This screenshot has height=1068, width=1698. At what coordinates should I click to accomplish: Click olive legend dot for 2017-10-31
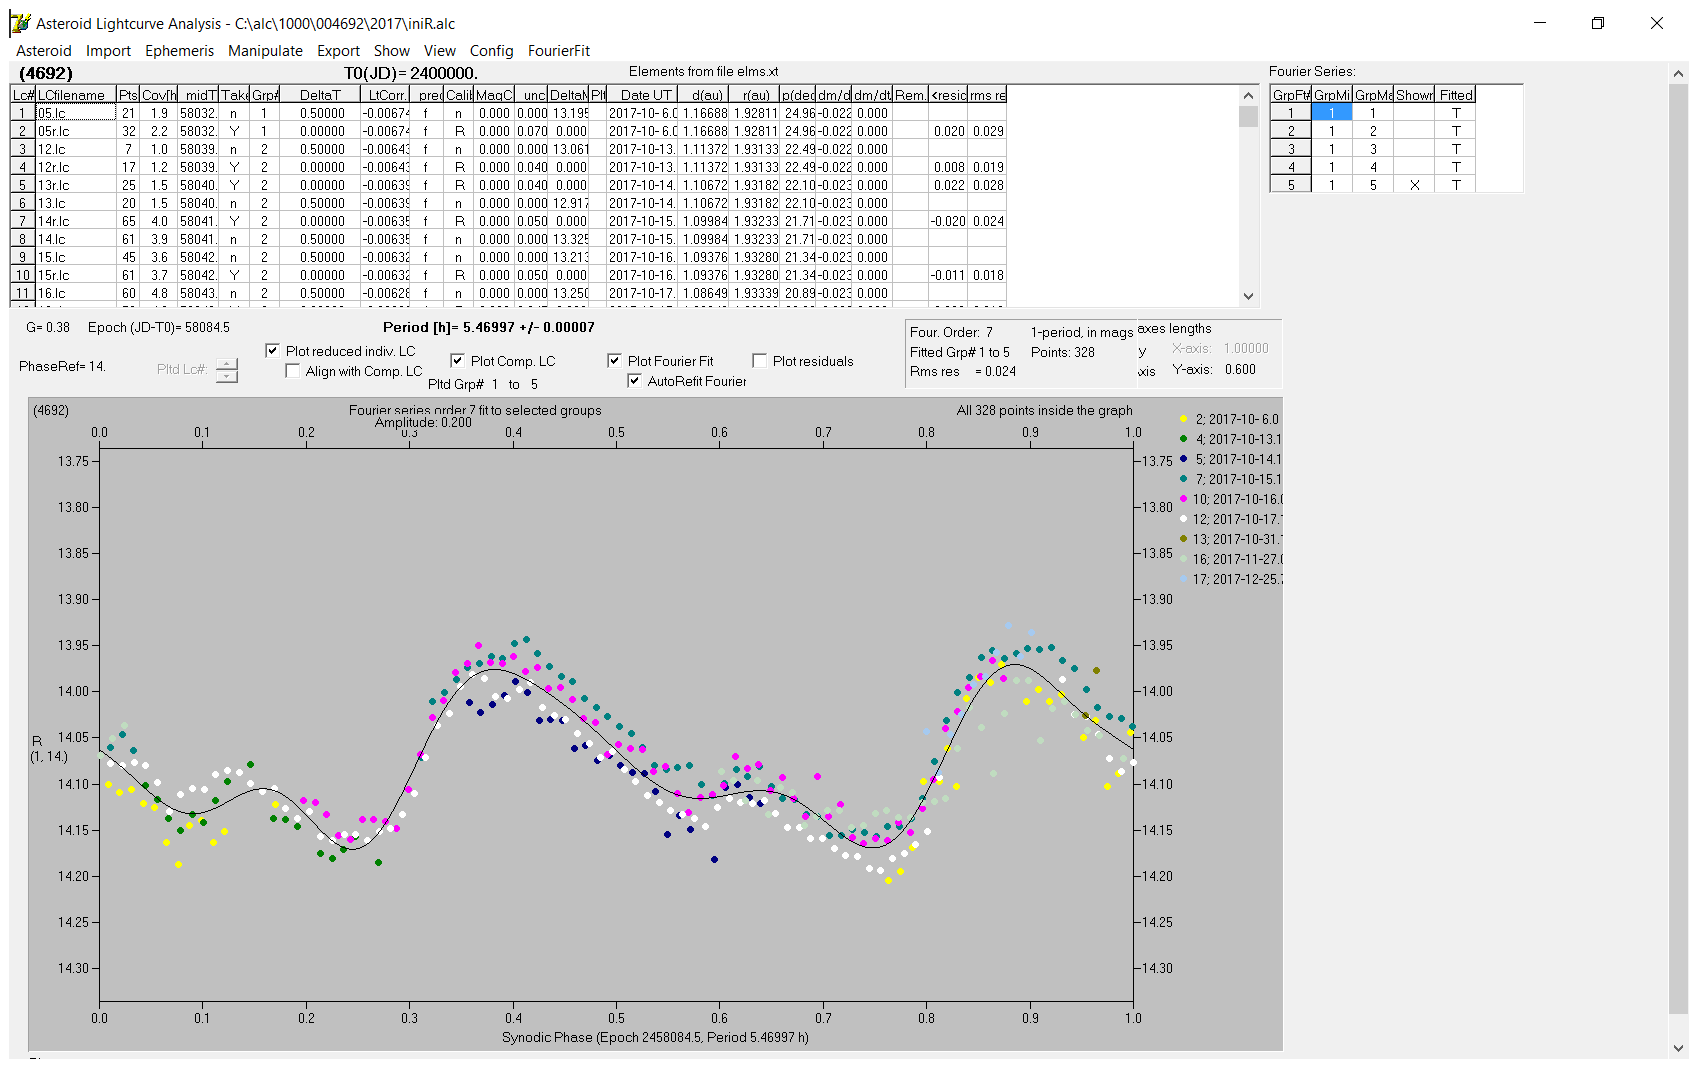coord(1183,539)
